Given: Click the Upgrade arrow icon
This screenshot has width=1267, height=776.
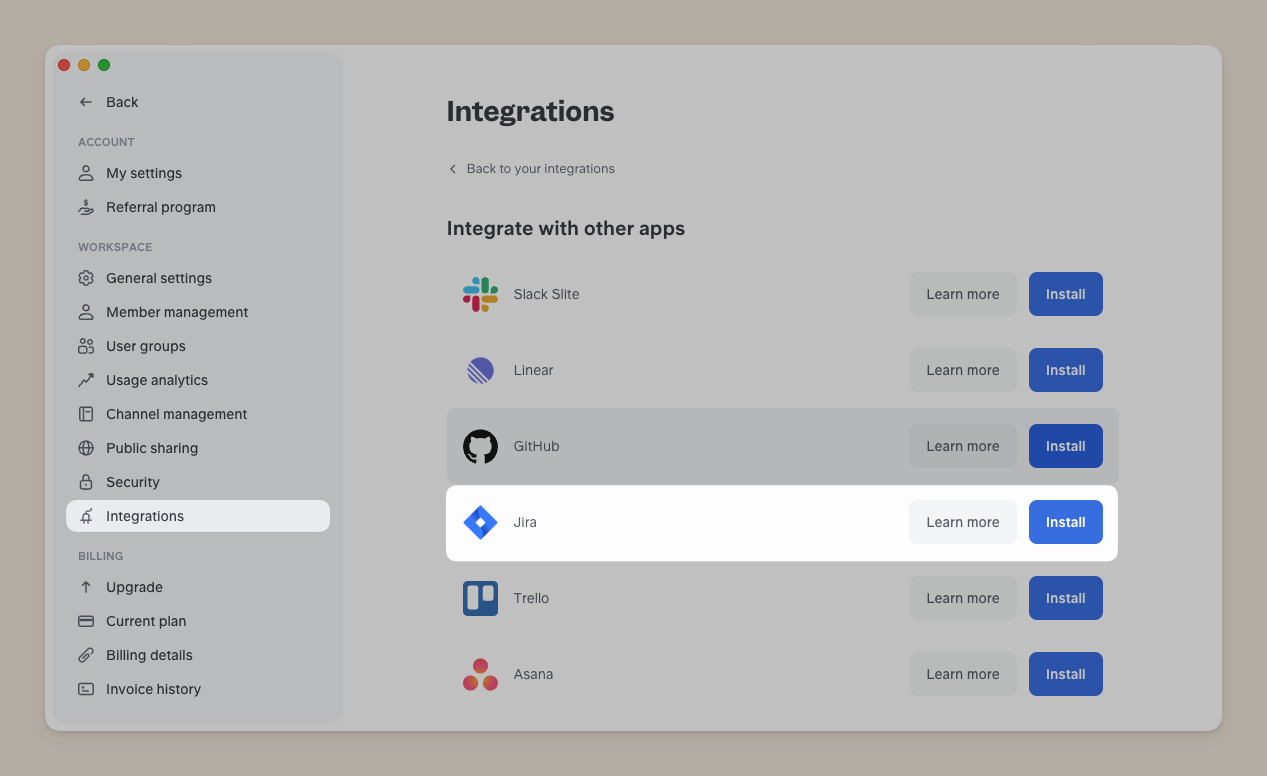Looking at the screenshot, I should (86, 587).
